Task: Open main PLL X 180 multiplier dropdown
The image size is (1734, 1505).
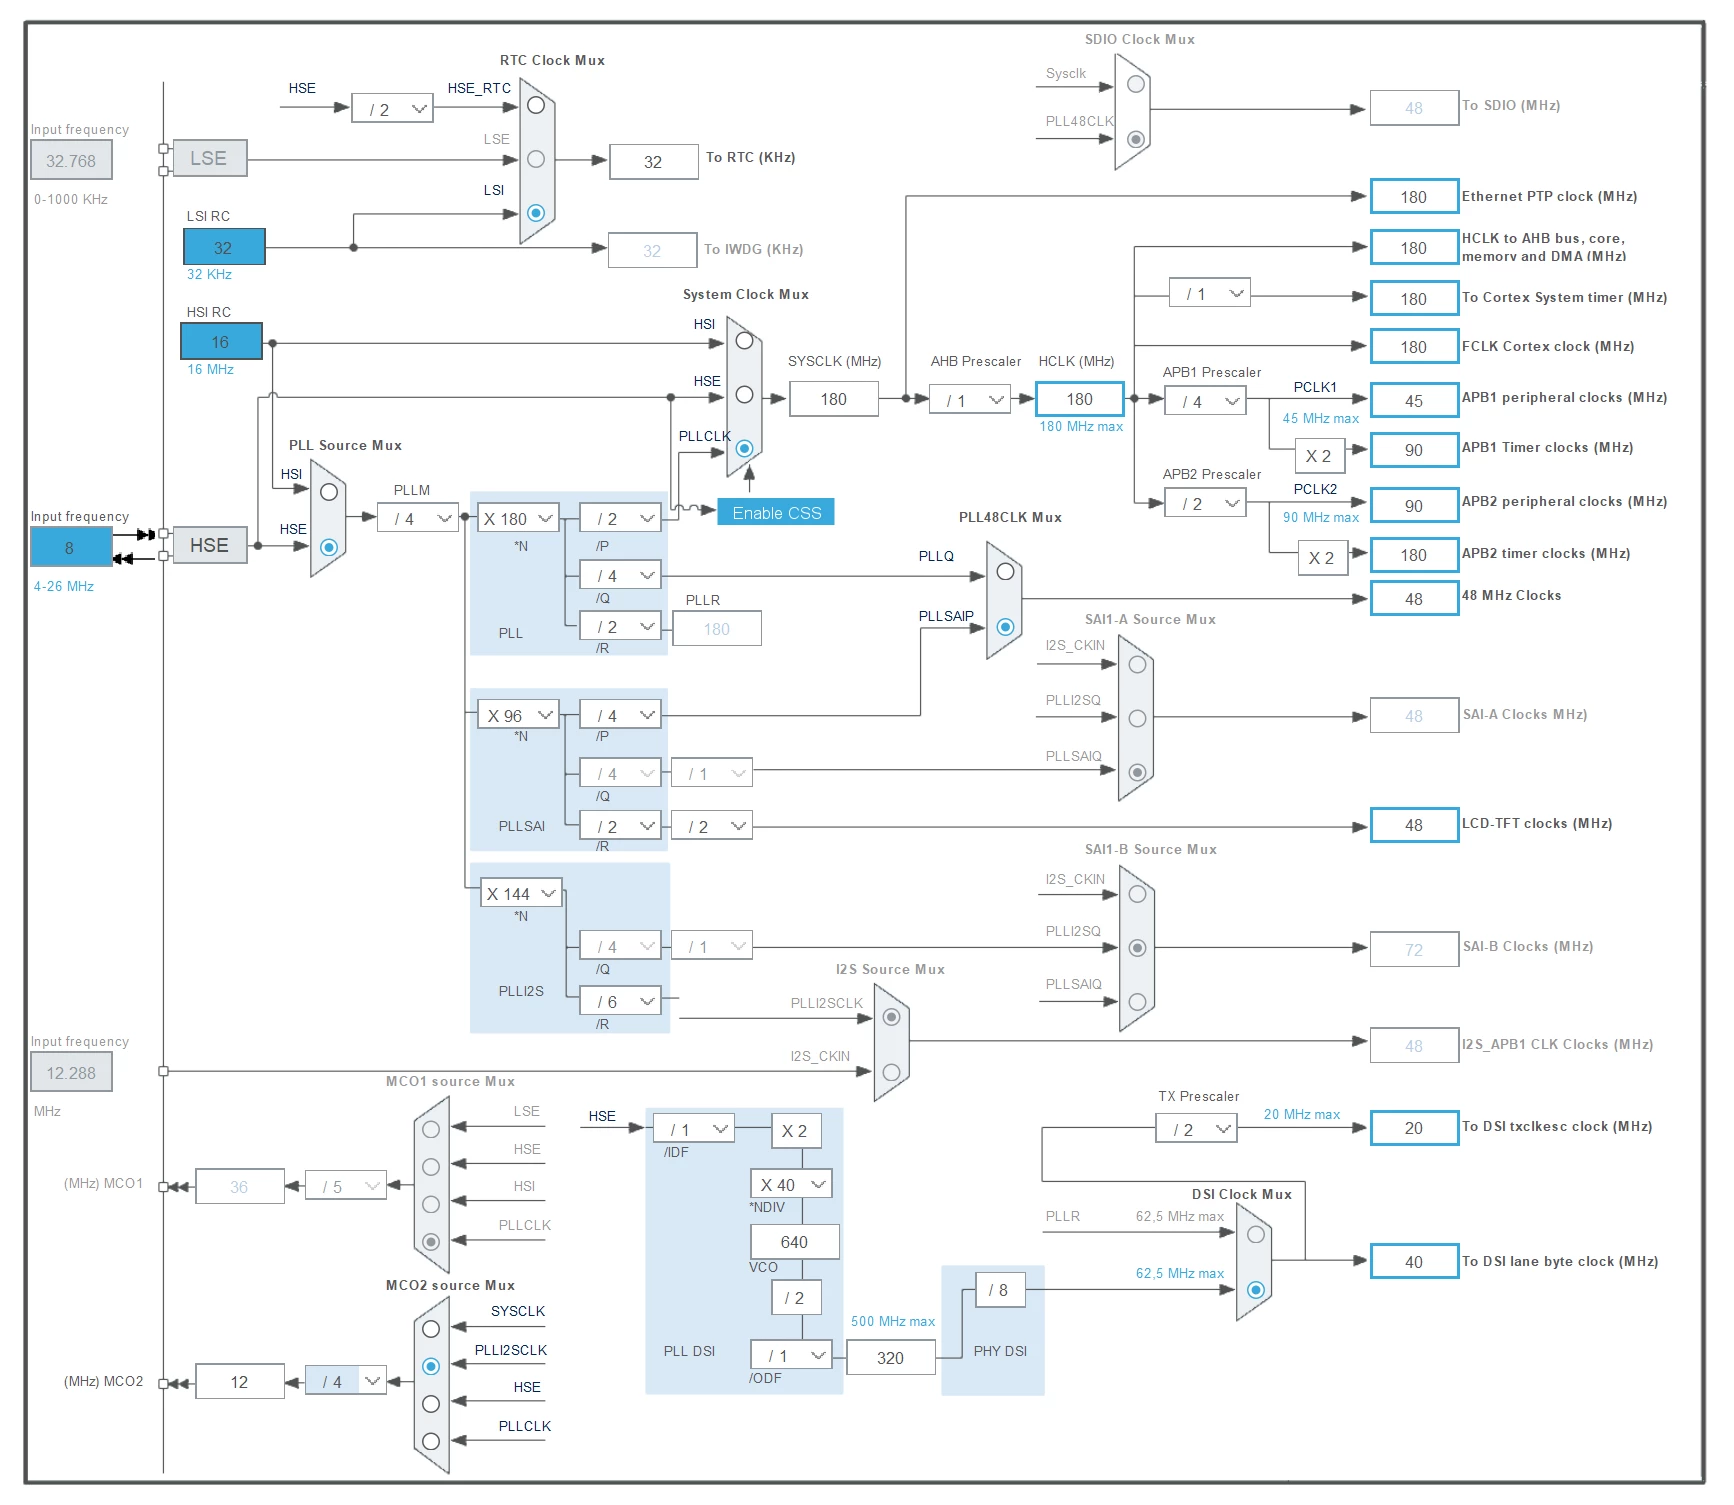Action: 518,518
